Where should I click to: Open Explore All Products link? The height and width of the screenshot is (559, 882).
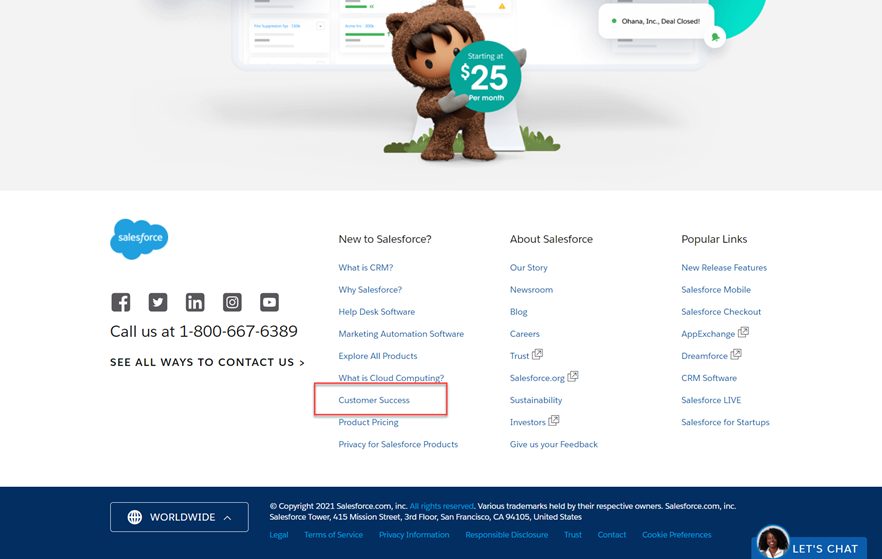377,356
